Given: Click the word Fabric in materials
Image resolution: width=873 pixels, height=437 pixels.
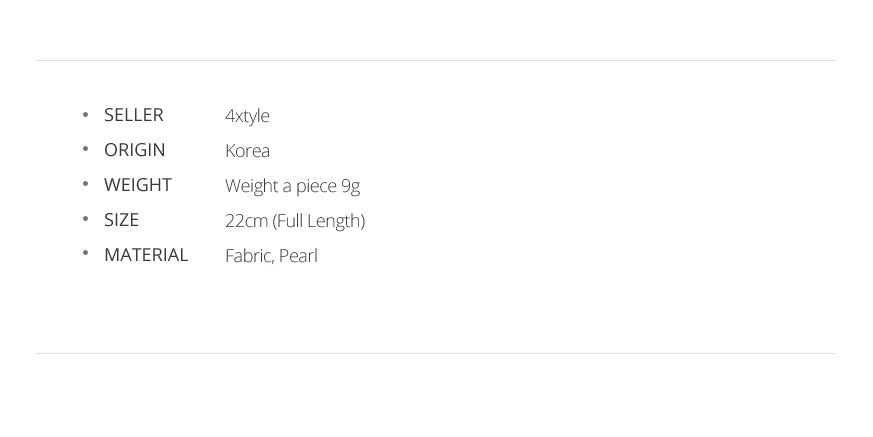Looking at the screenshot, I should point(249,256).
